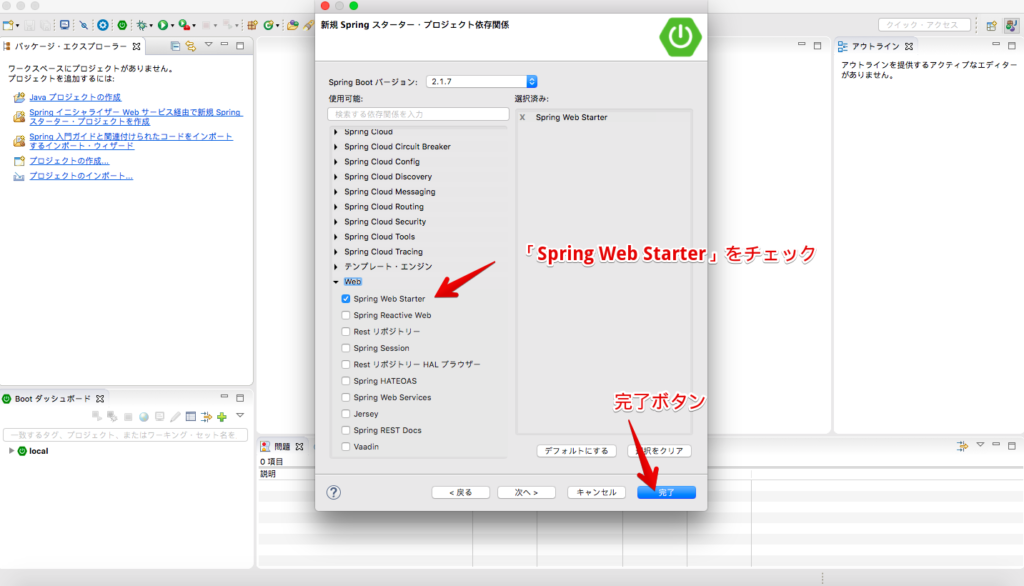Collapse the Web dependency group

click(x=335, y=281)
